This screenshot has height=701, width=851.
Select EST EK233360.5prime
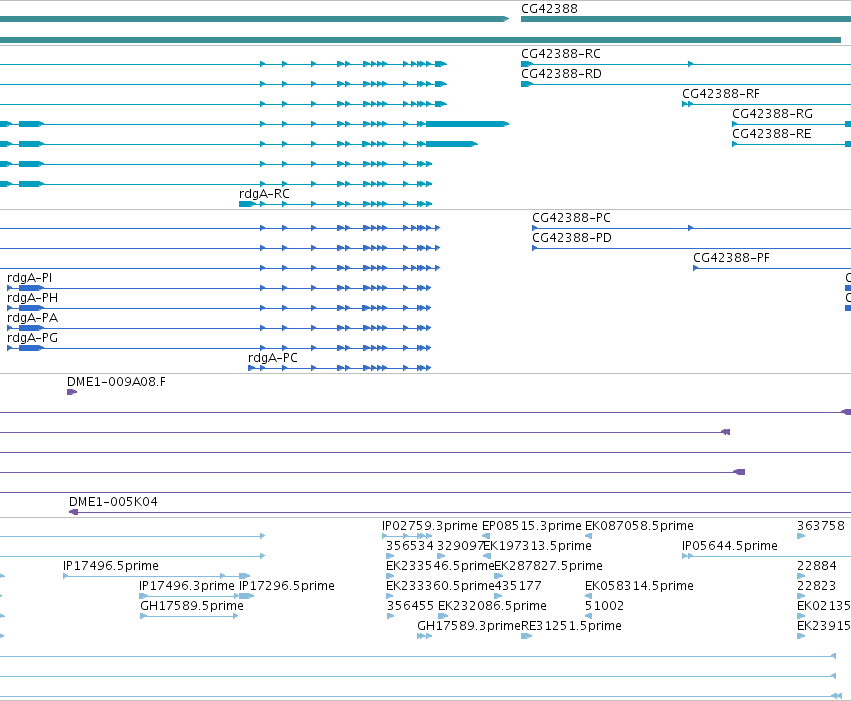click(x=440, y=586)
